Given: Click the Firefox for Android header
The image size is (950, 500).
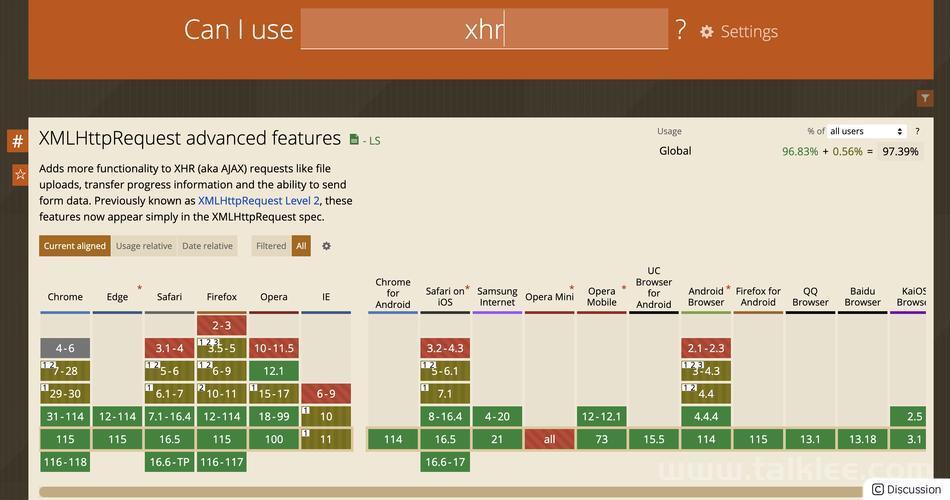Looking at the screenshot, I should (758, 296).
